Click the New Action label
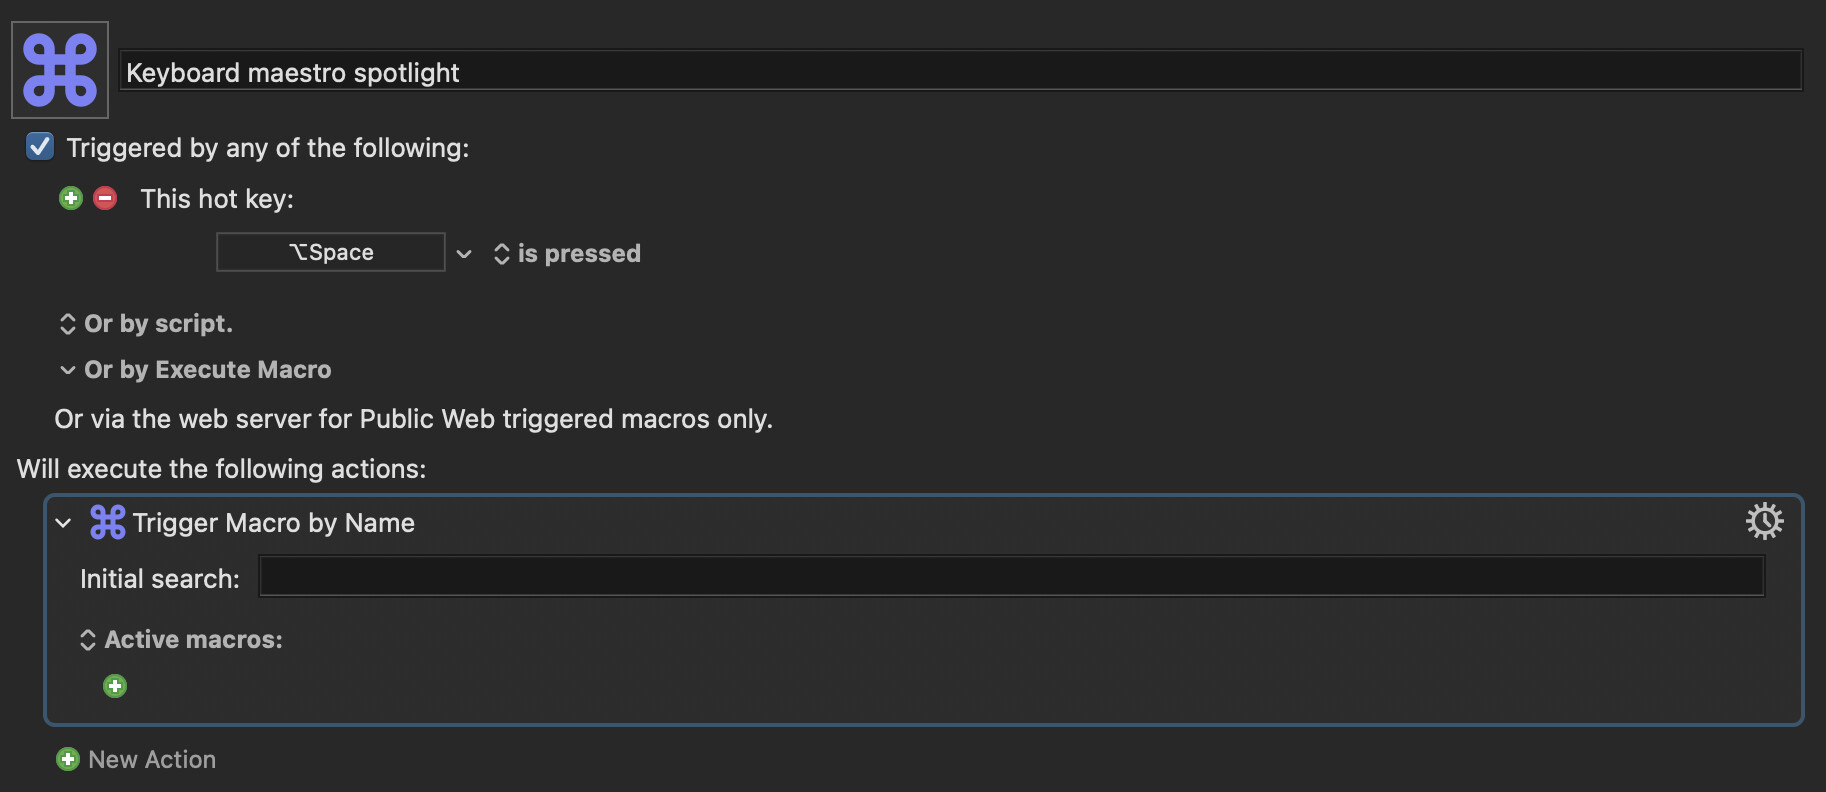1826x792 pixels. [x=152, y=760]
